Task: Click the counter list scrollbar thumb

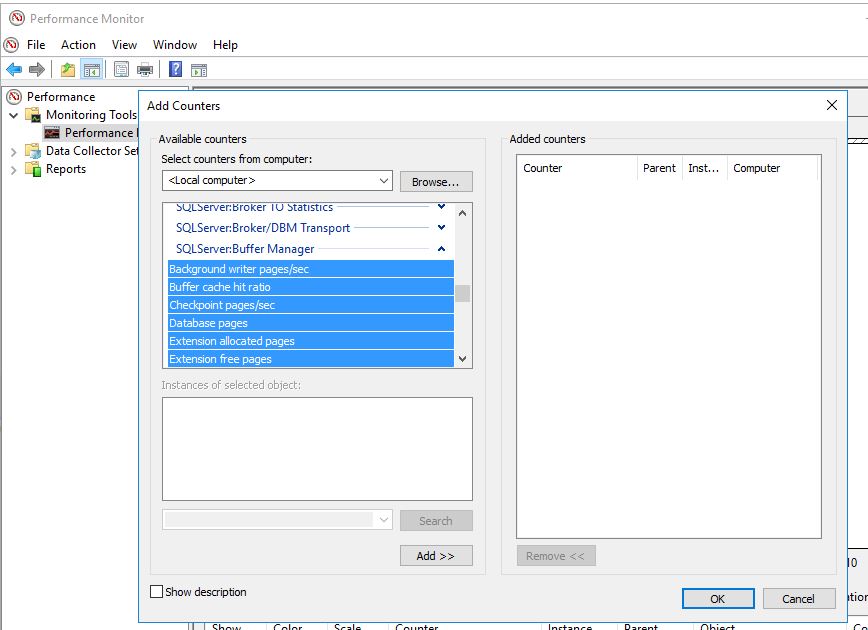Action: point(463,293)
